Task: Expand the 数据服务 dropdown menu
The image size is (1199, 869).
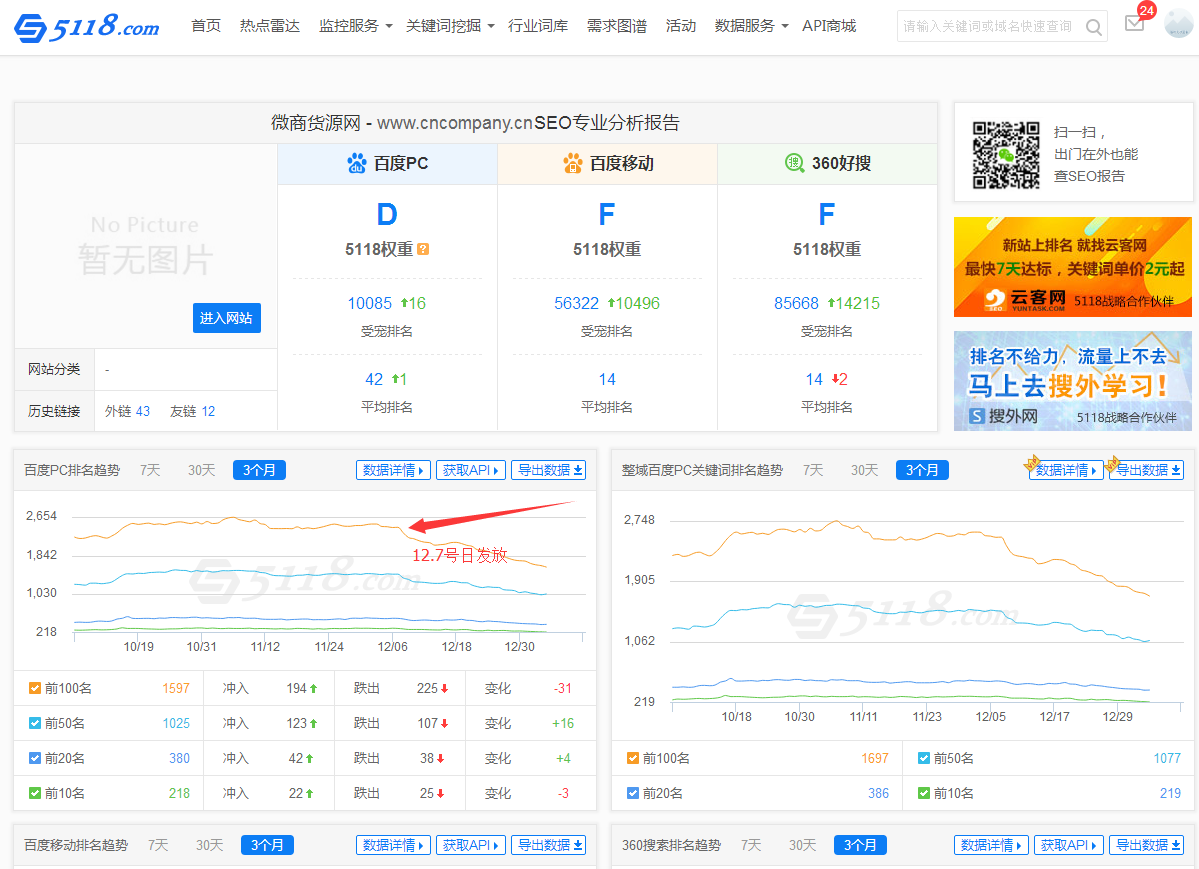Action: pos(752,26)
